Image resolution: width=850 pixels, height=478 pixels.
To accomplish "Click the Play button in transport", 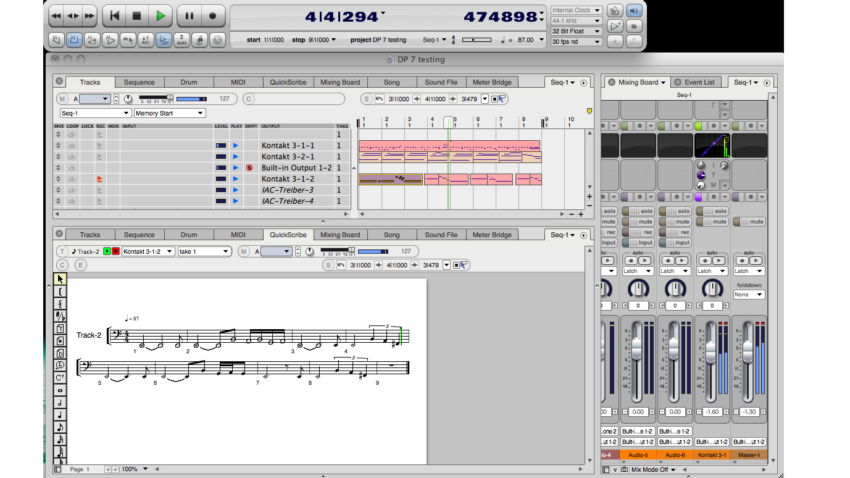I will pyautogui.click(x=161, y=16).
